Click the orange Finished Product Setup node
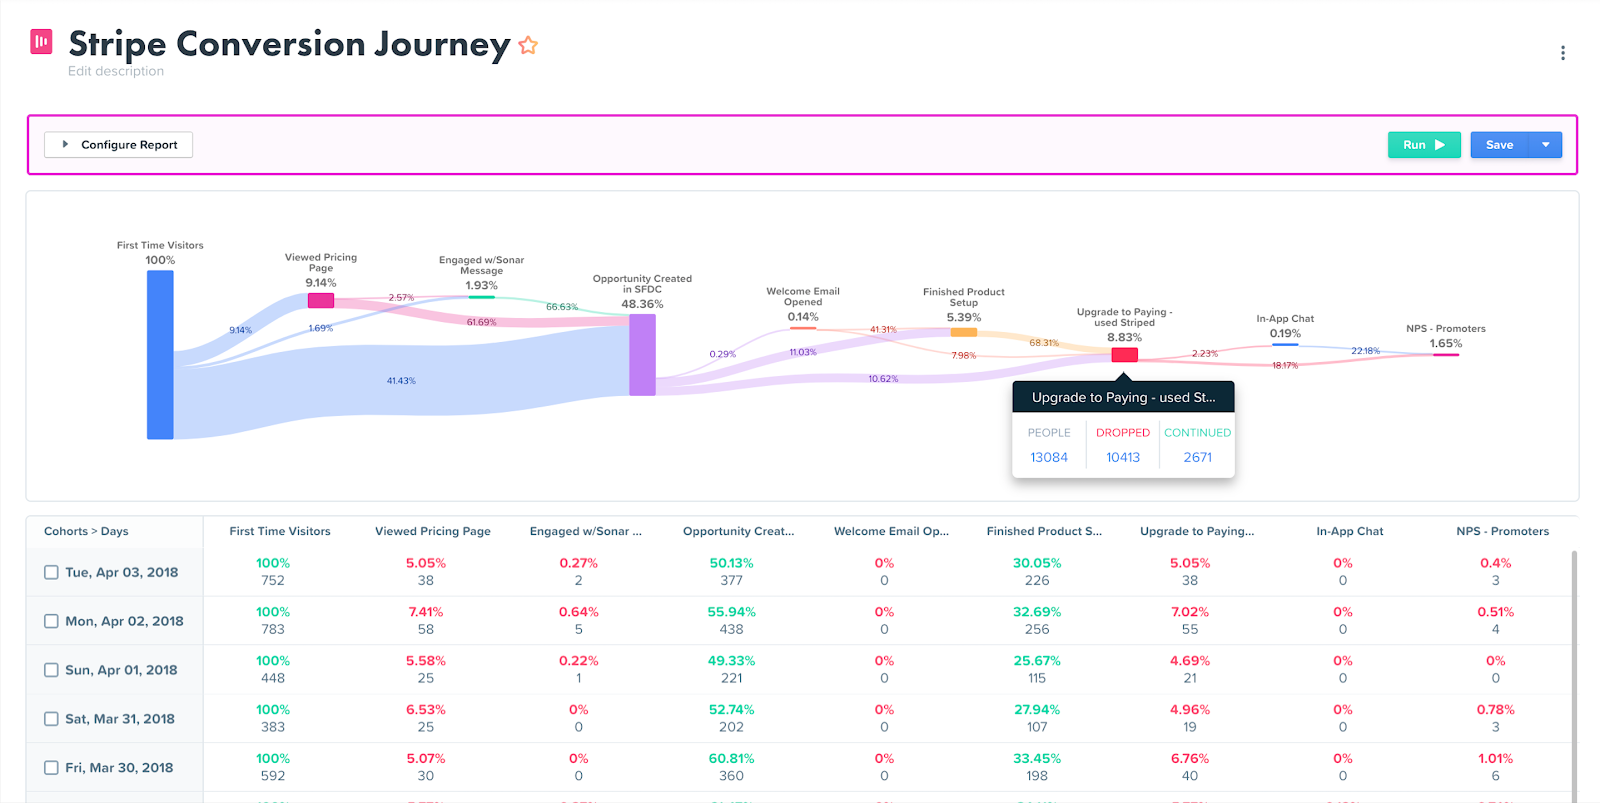 coord(964,332)
